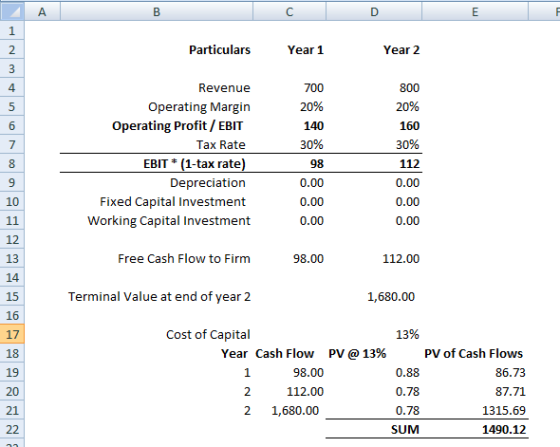Select cash flow 1,680.00 in row 21
This screenshot has width=560, height=447.
pyautogui.click(x=295, y=411)
